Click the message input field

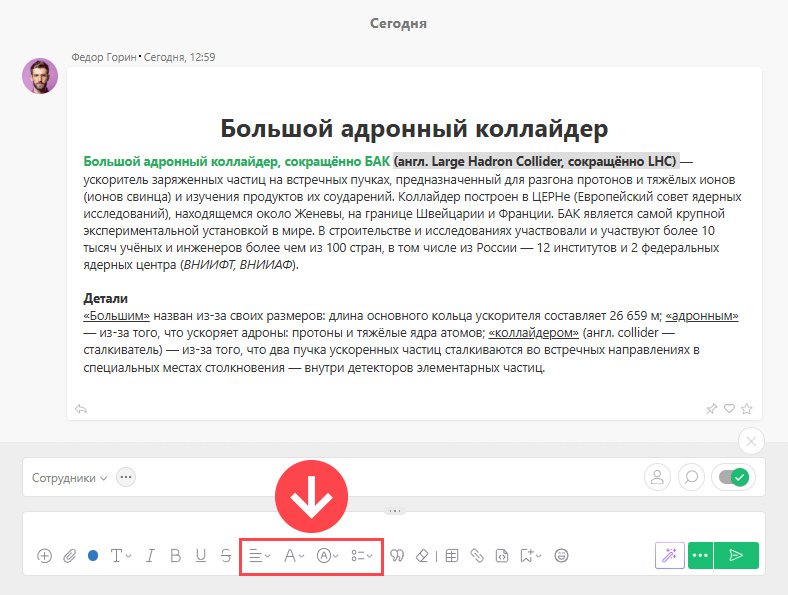tap(394, 526)
